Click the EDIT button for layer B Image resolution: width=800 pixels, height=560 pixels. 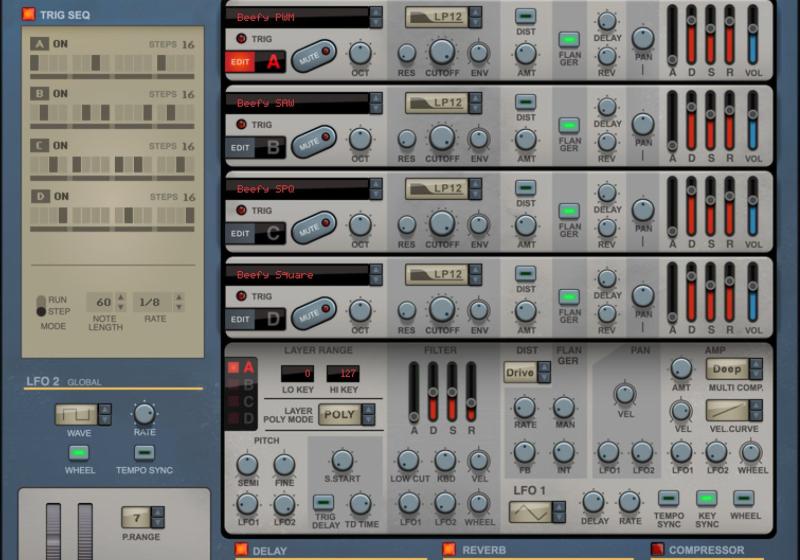click(x=240, y=148)
